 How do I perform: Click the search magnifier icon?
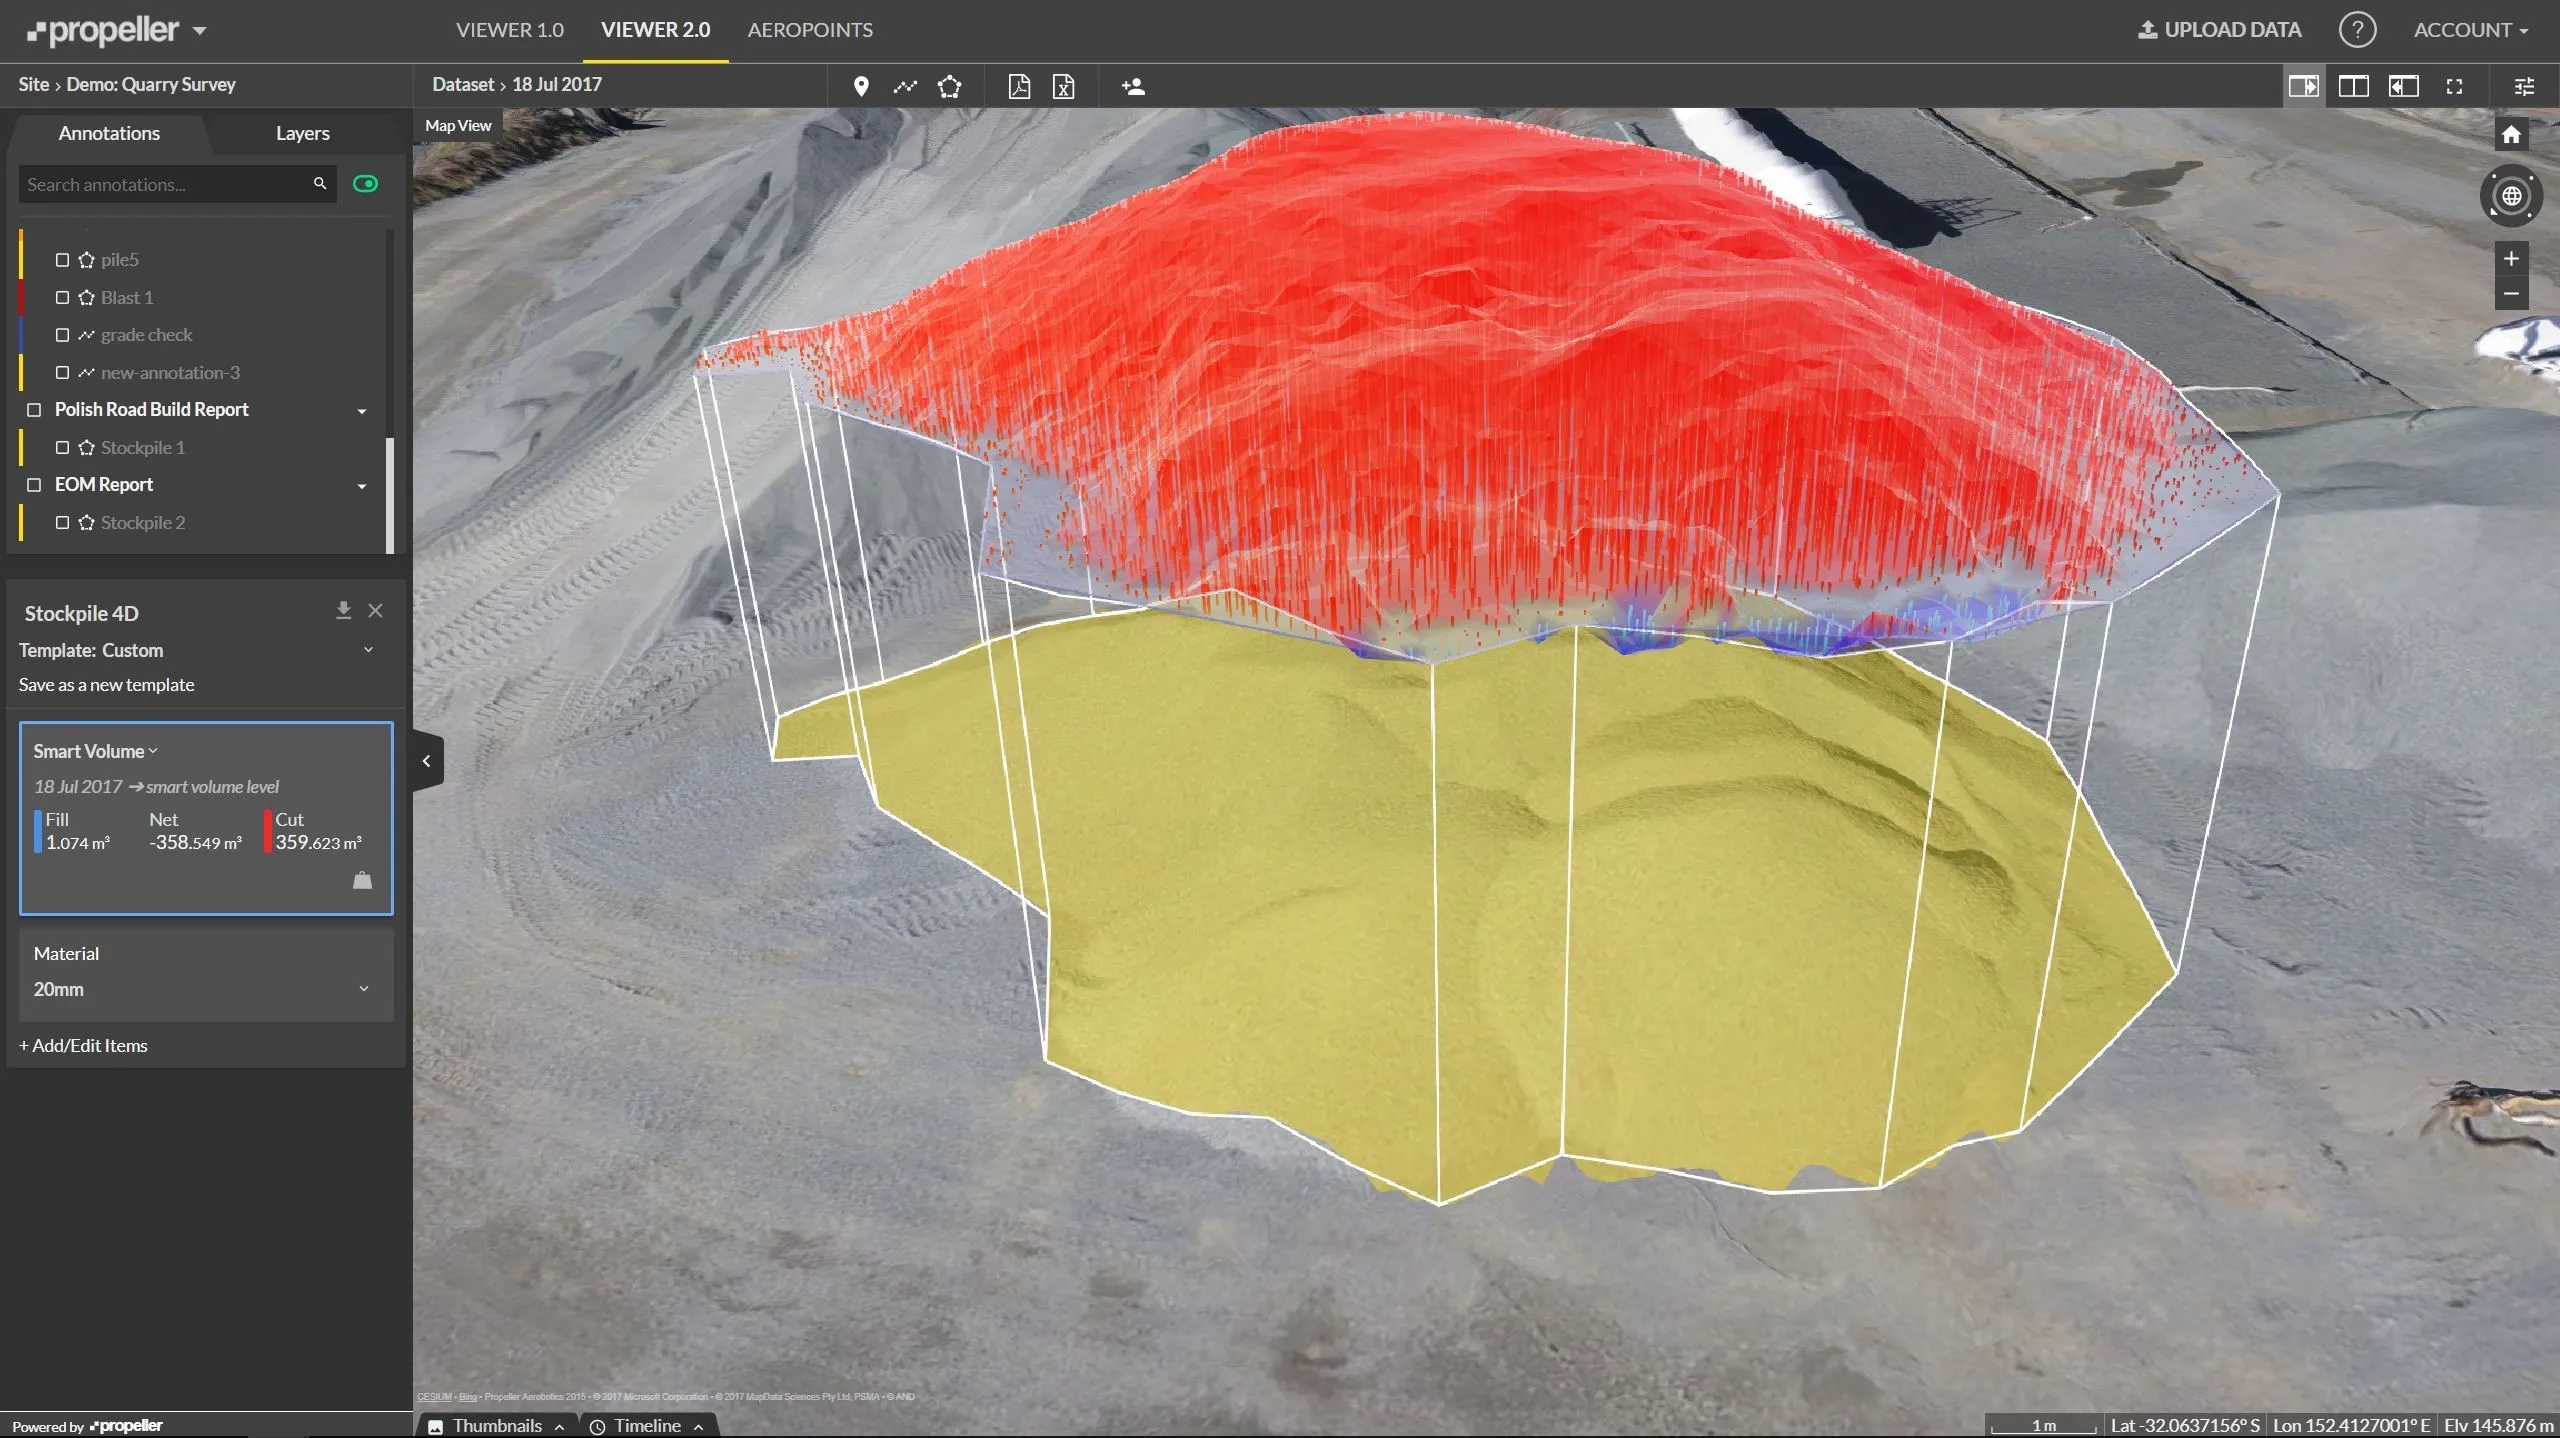click(320, 184)
